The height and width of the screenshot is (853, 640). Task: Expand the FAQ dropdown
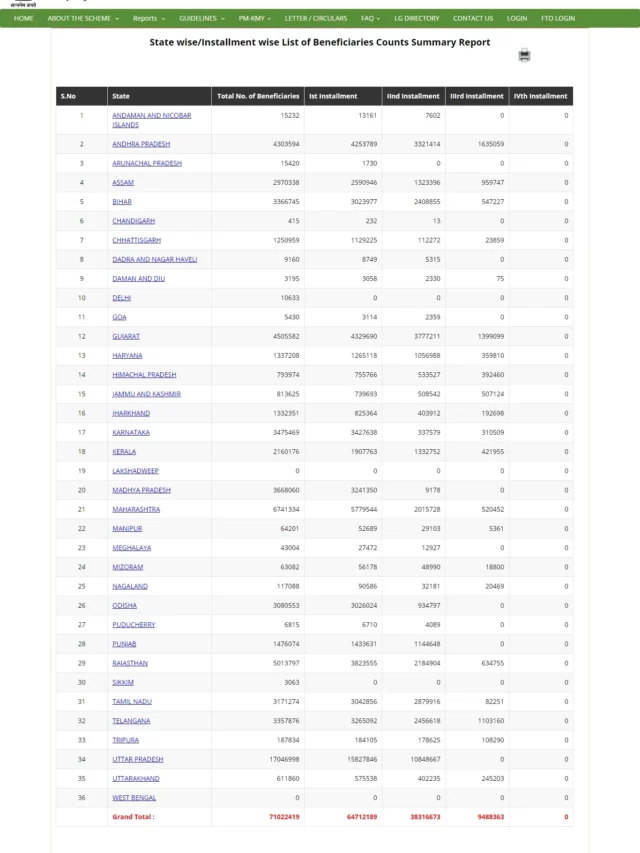click(x=367, y=18)
